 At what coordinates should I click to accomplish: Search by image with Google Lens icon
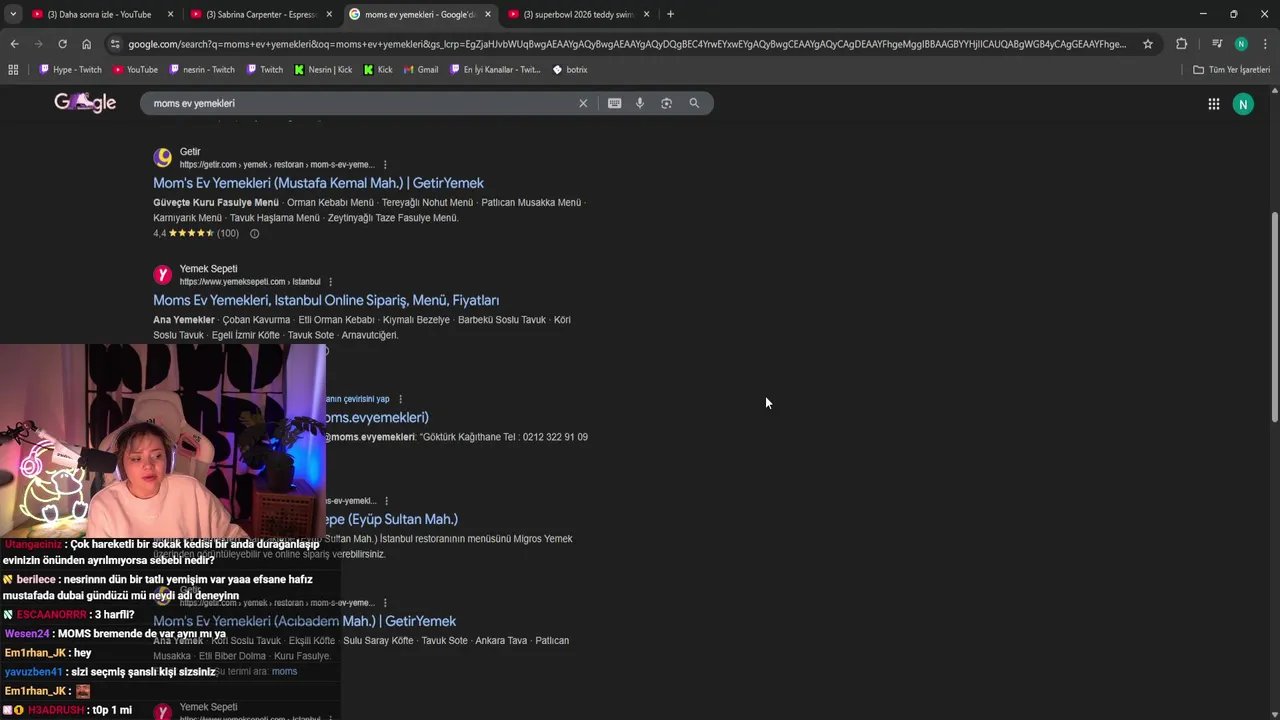[666, 103]
